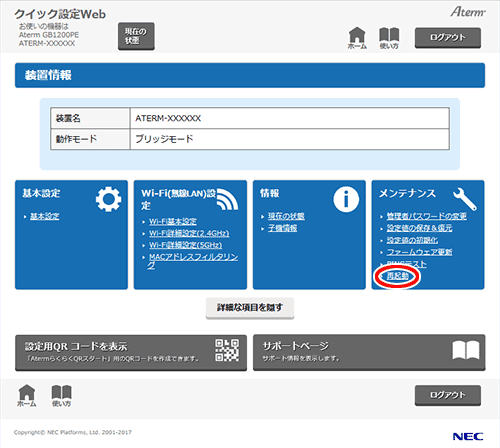Click the NEC logo in the footer

click(x=468, y=436)
